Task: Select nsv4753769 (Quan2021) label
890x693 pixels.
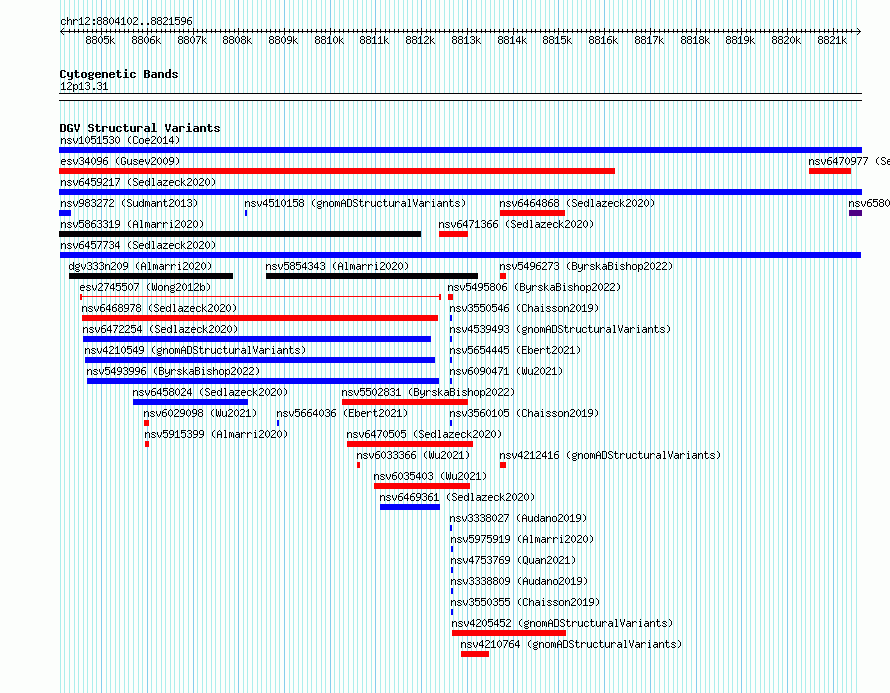Action: [x=513, y=560]
